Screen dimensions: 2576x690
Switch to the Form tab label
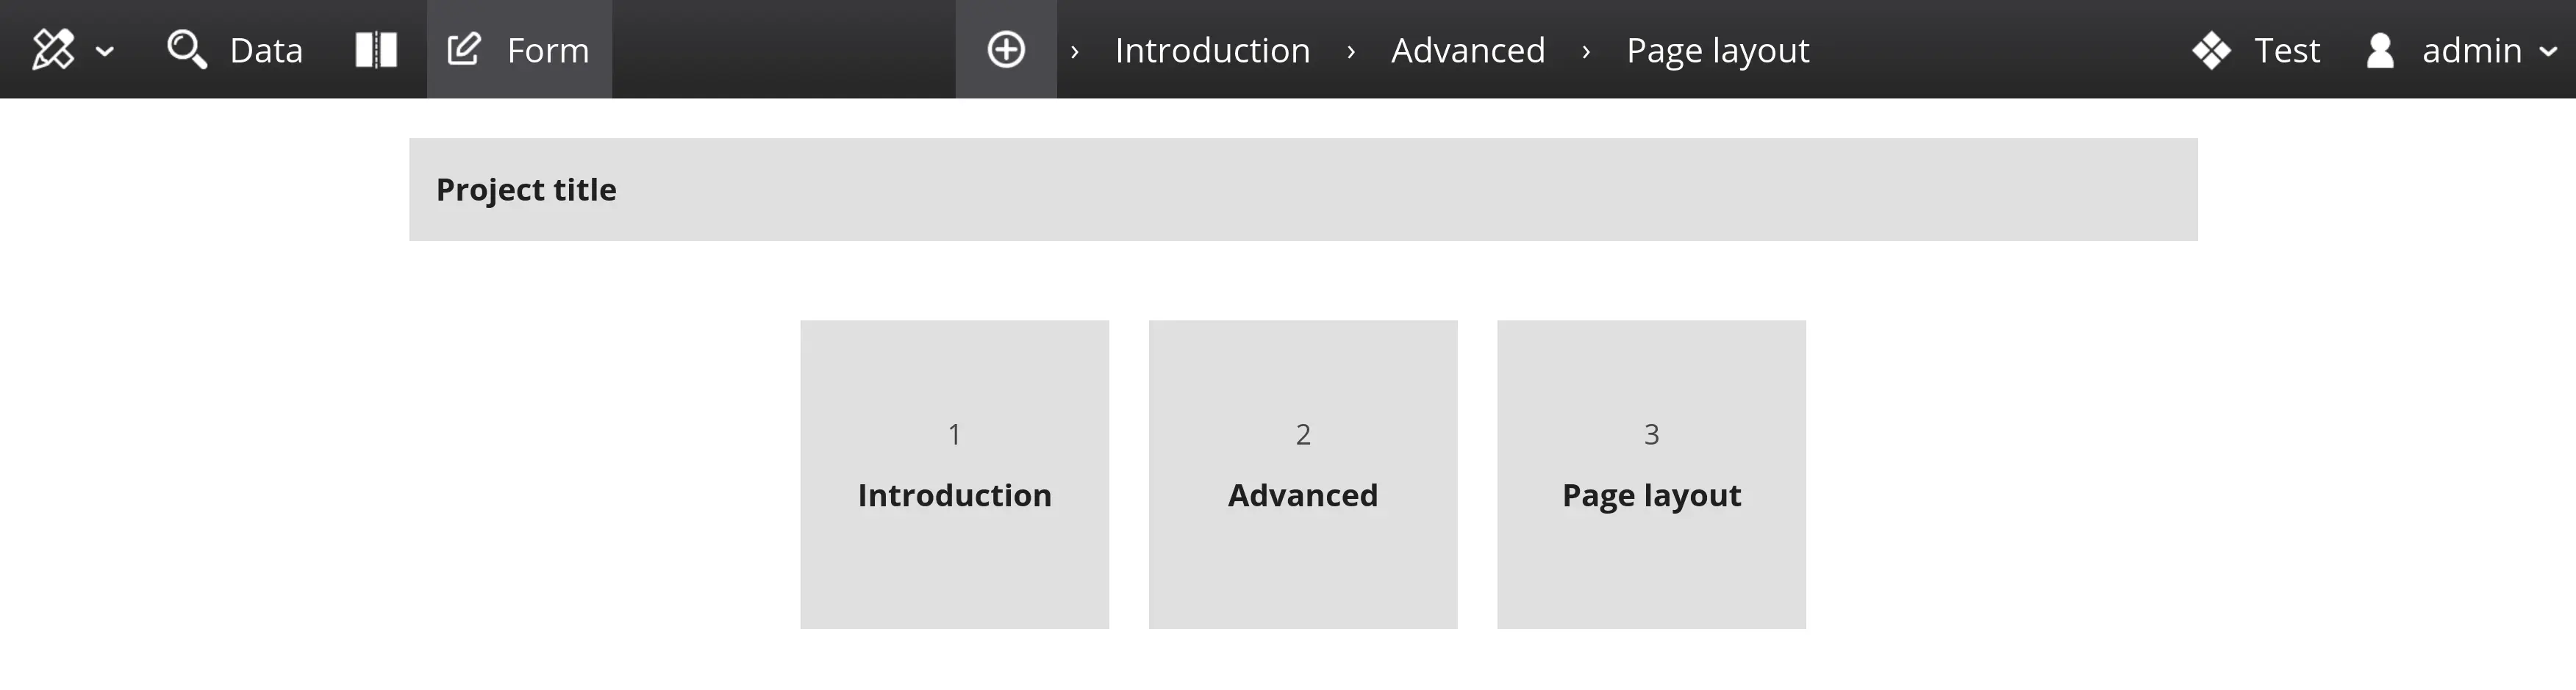(548, 50)
